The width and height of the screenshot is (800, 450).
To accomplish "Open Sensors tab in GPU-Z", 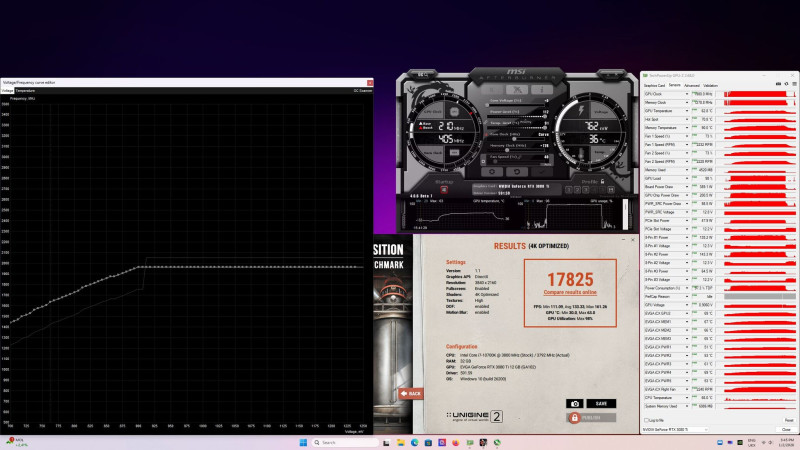I will click(x=674, y=86).
